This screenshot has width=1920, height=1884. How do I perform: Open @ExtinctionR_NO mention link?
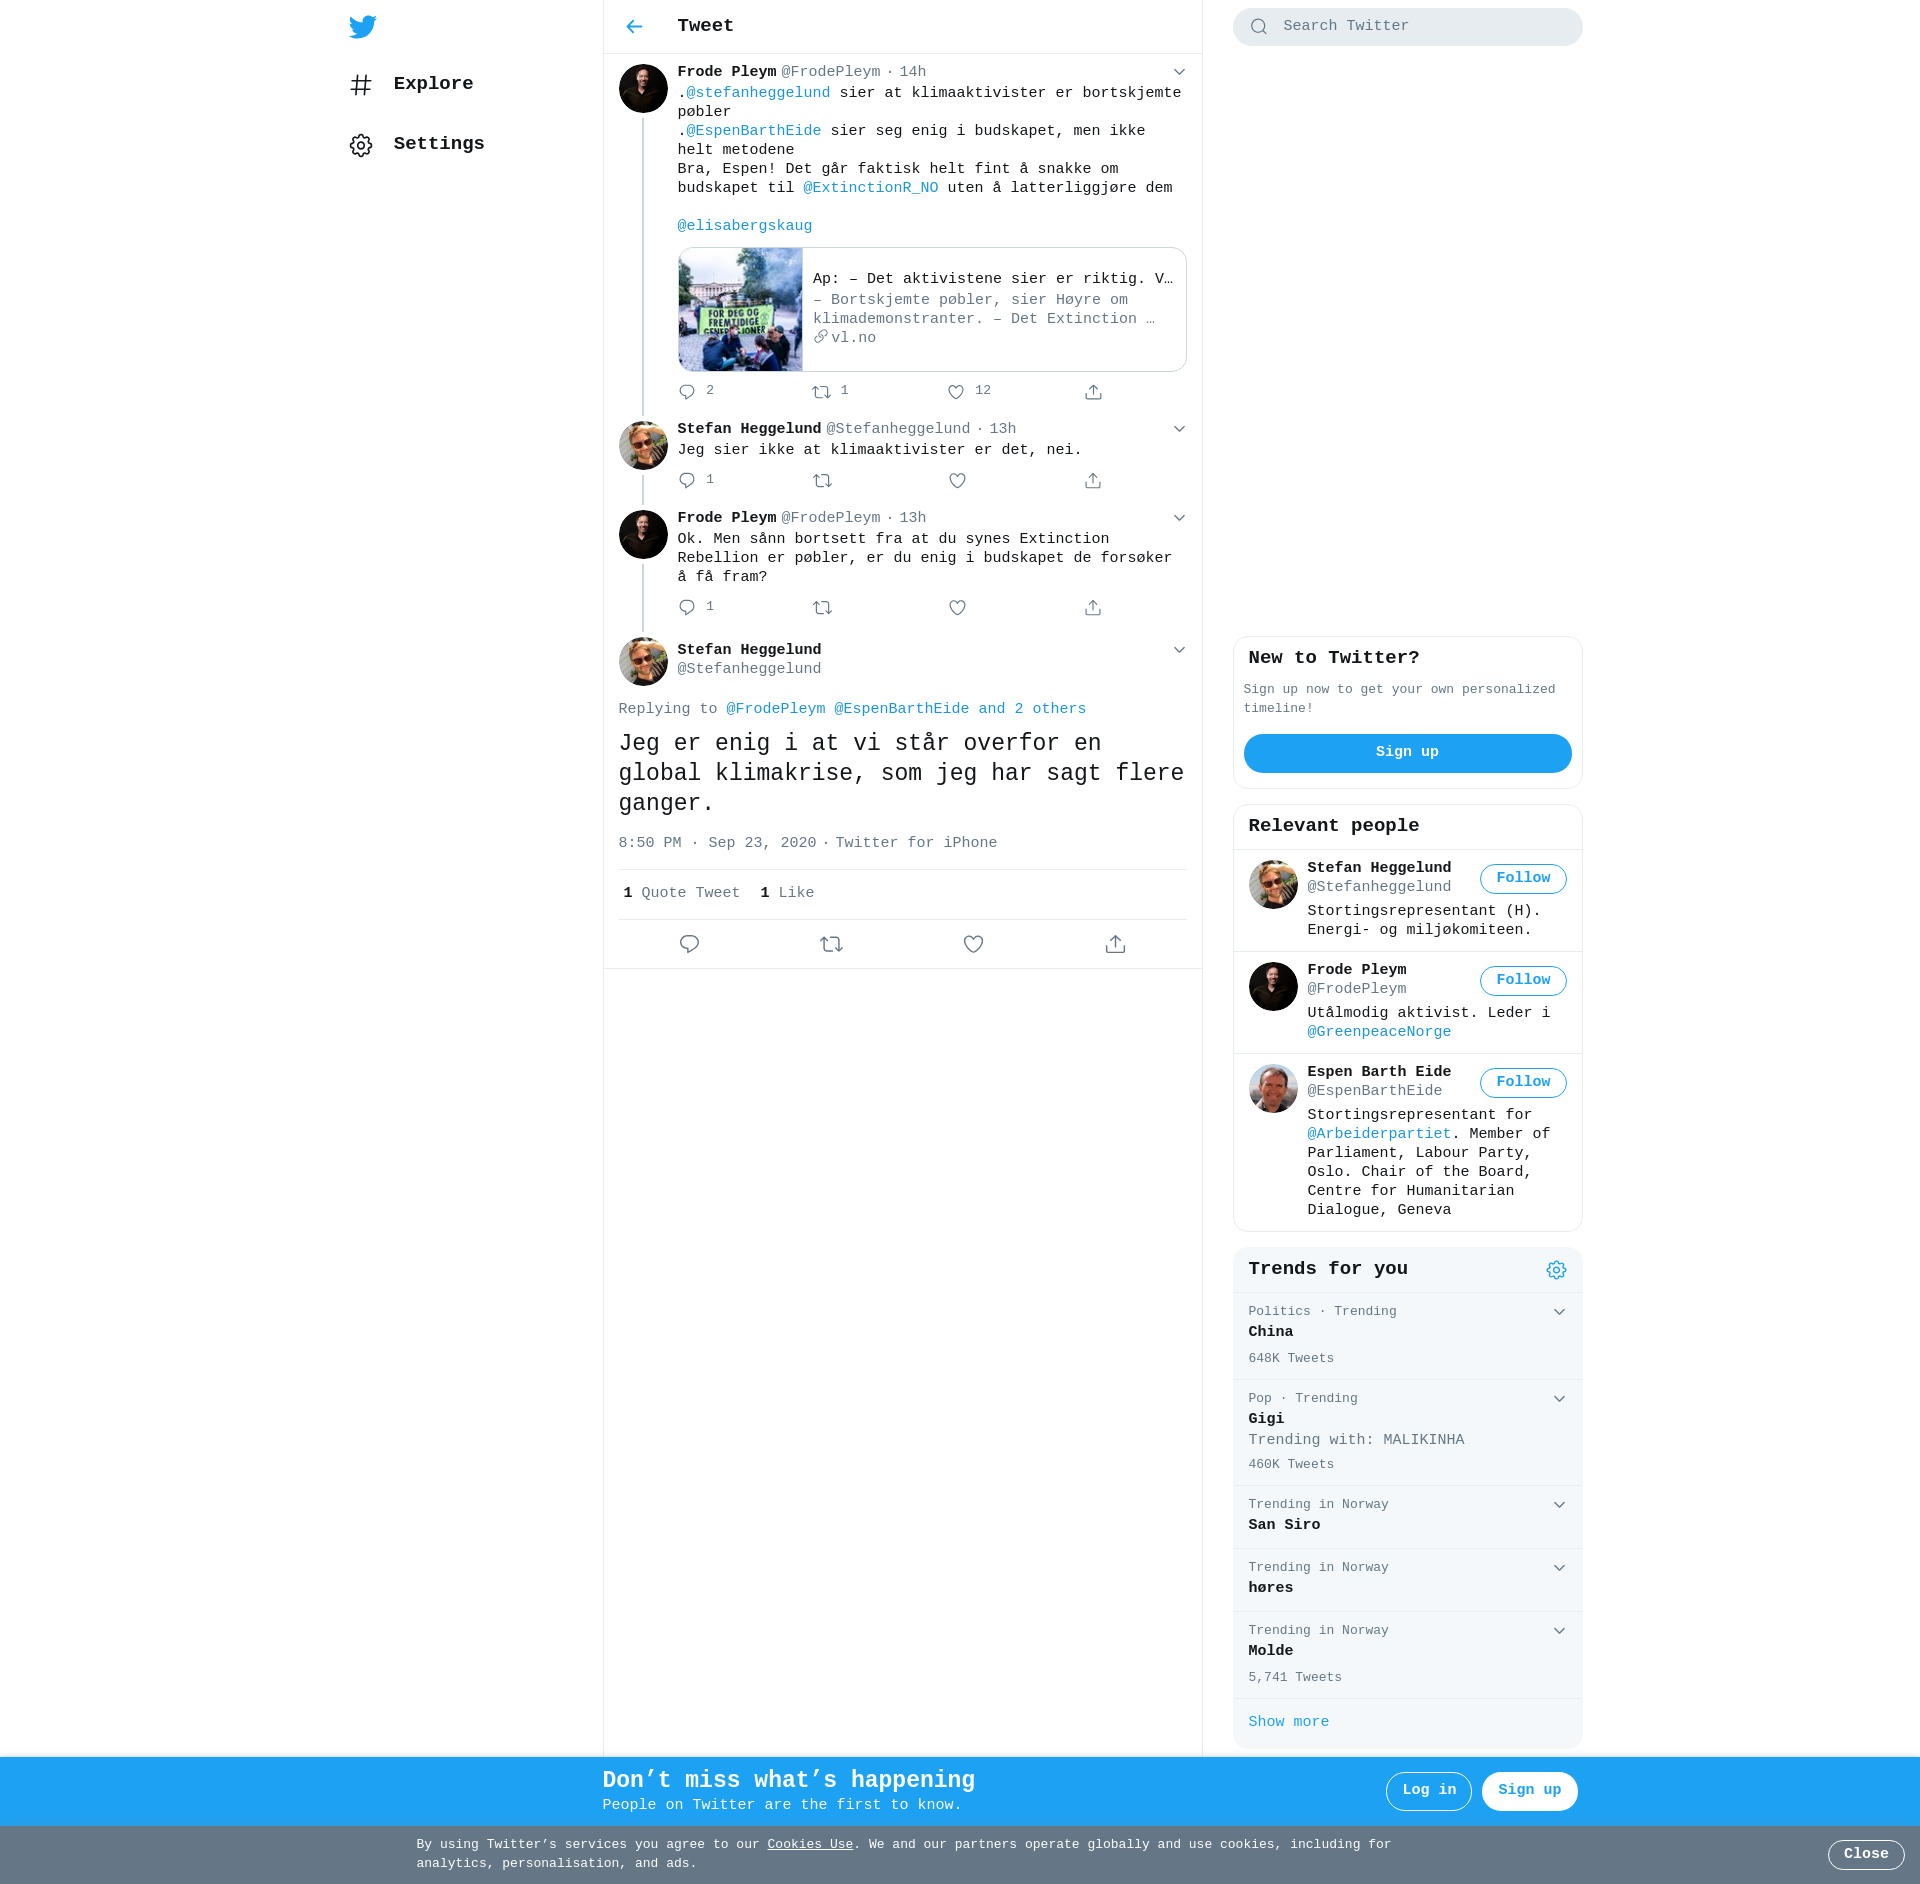point(871,188)
